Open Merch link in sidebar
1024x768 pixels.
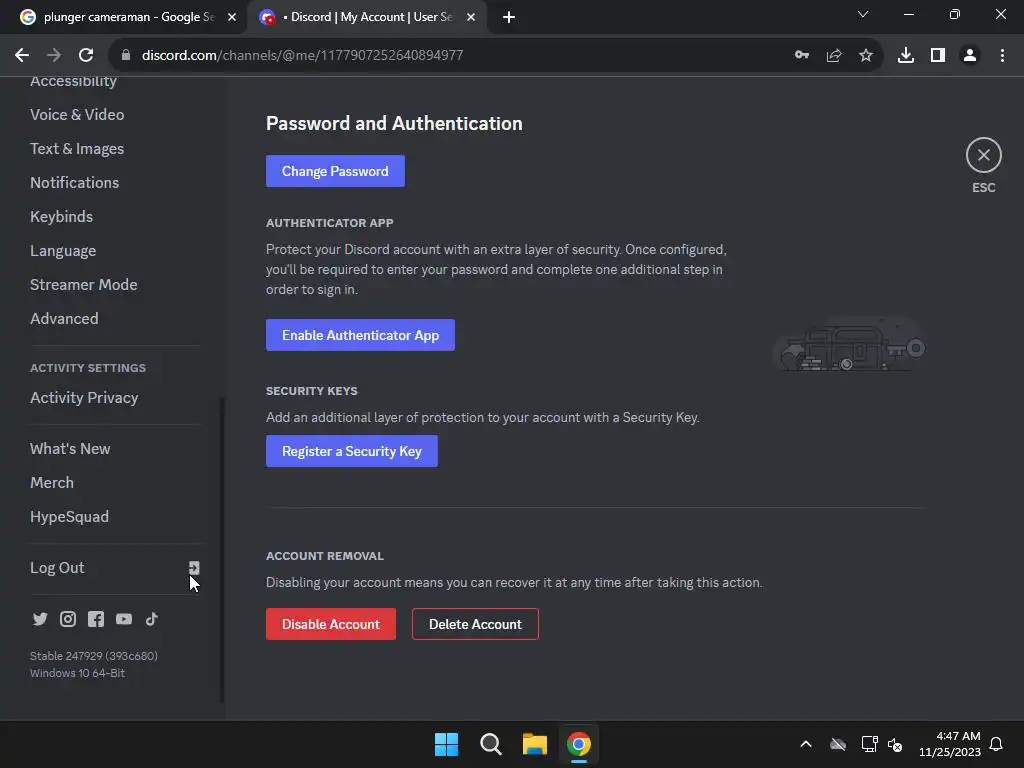pyautogui.click(x=52, y=483)
